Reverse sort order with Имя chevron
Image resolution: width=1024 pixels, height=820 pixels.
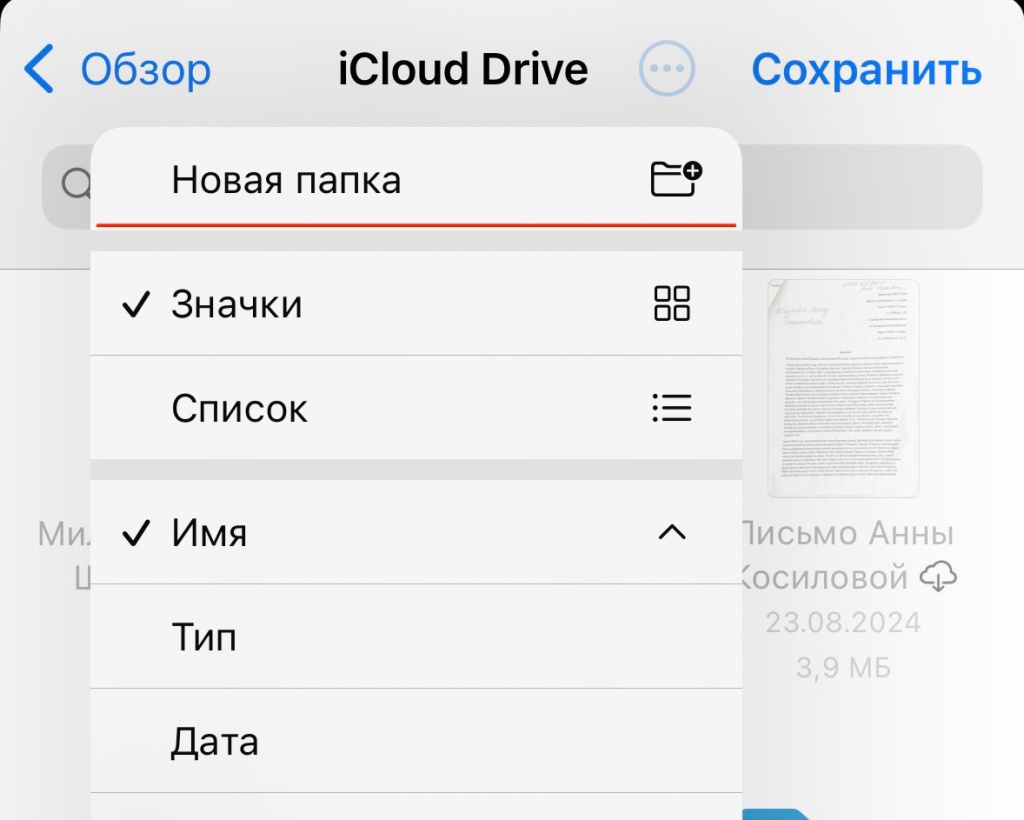[x=672, y=533]
